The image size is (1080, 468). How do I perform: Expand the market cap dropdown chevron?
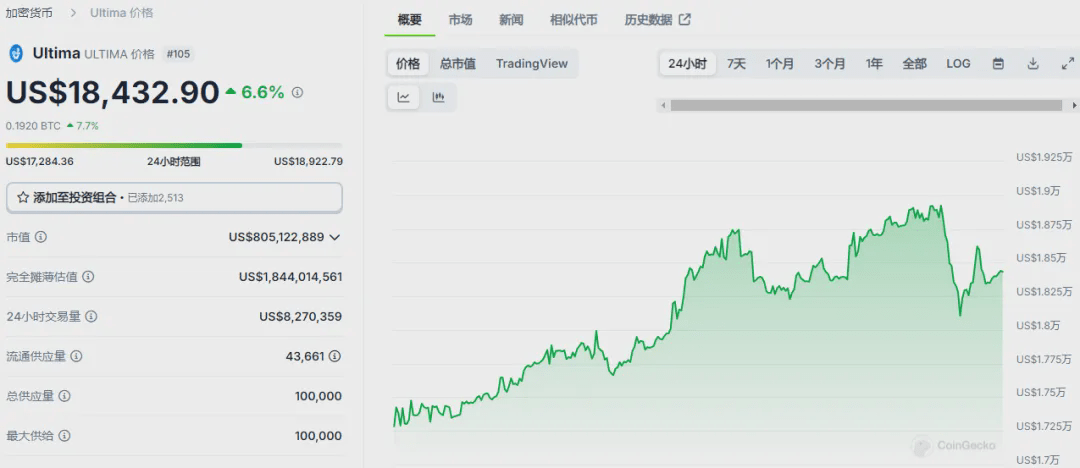tap(335, 237)
